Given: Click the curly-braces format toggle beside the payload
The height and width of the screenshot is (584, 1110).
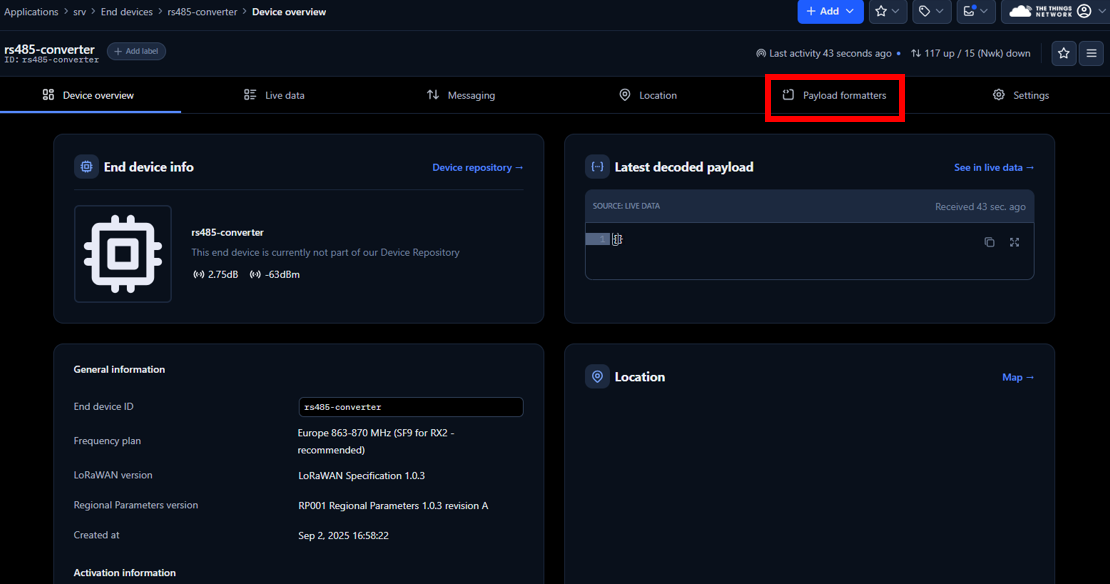Looking at the screenshot, I should point(617,239).
